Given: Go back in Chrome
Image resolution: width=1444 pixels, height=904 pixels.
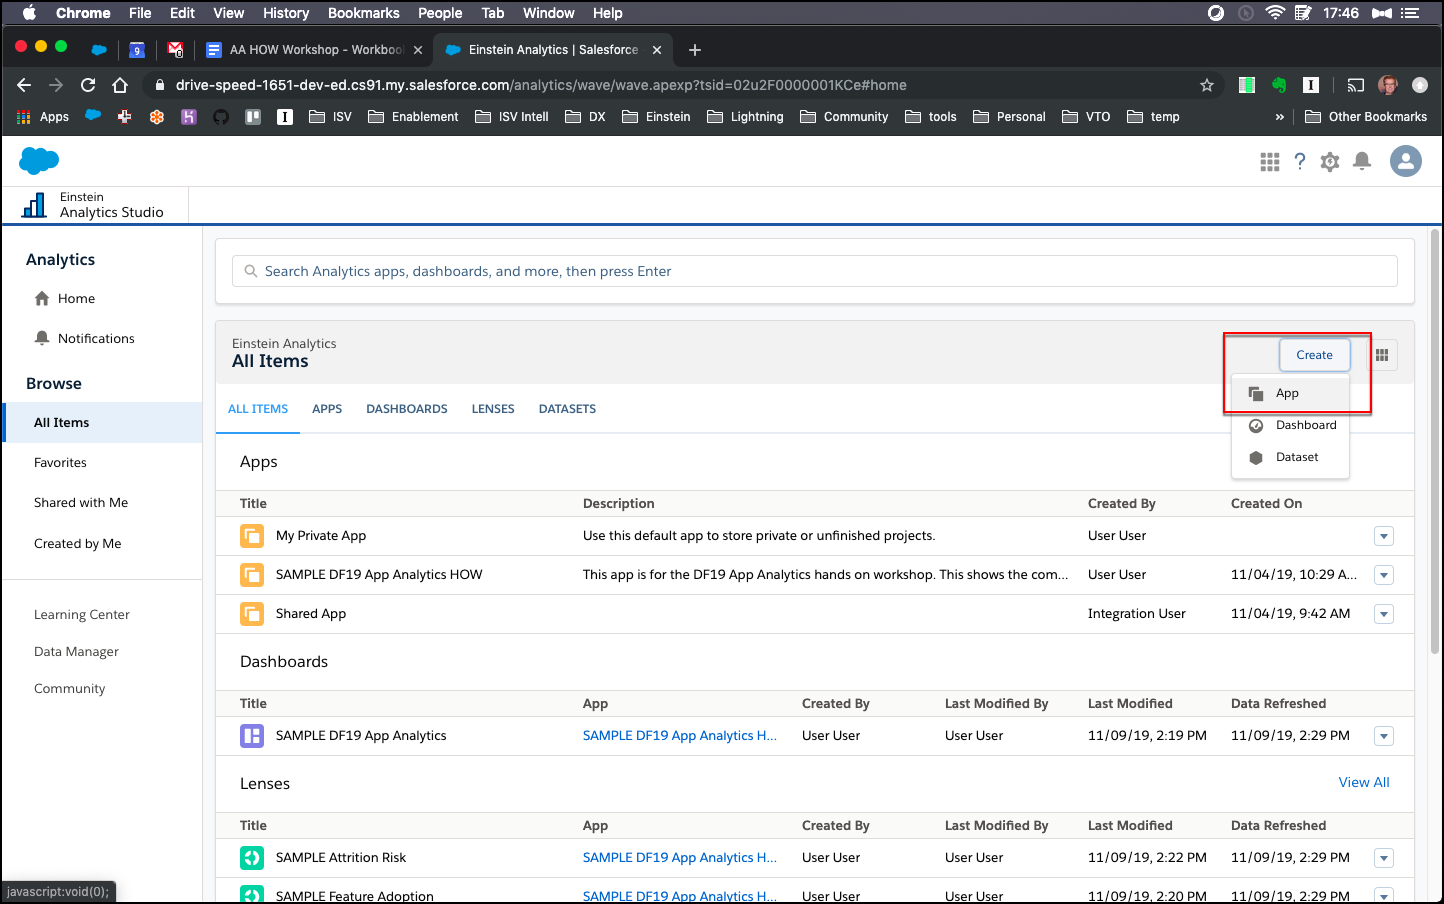Looking at the screenshot, I should 24,85.
